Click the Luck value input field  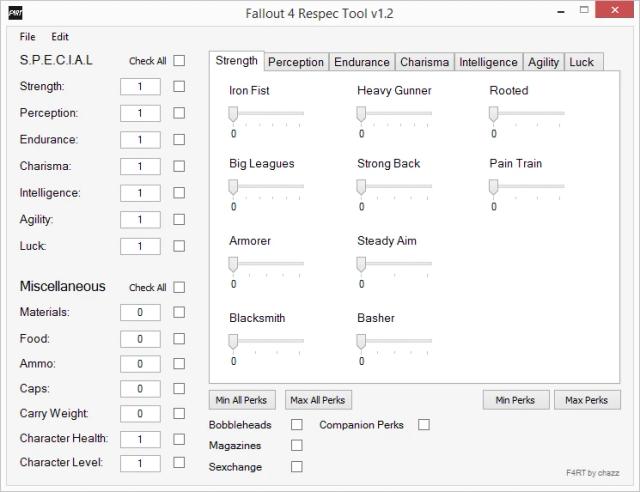coord(140,246)
